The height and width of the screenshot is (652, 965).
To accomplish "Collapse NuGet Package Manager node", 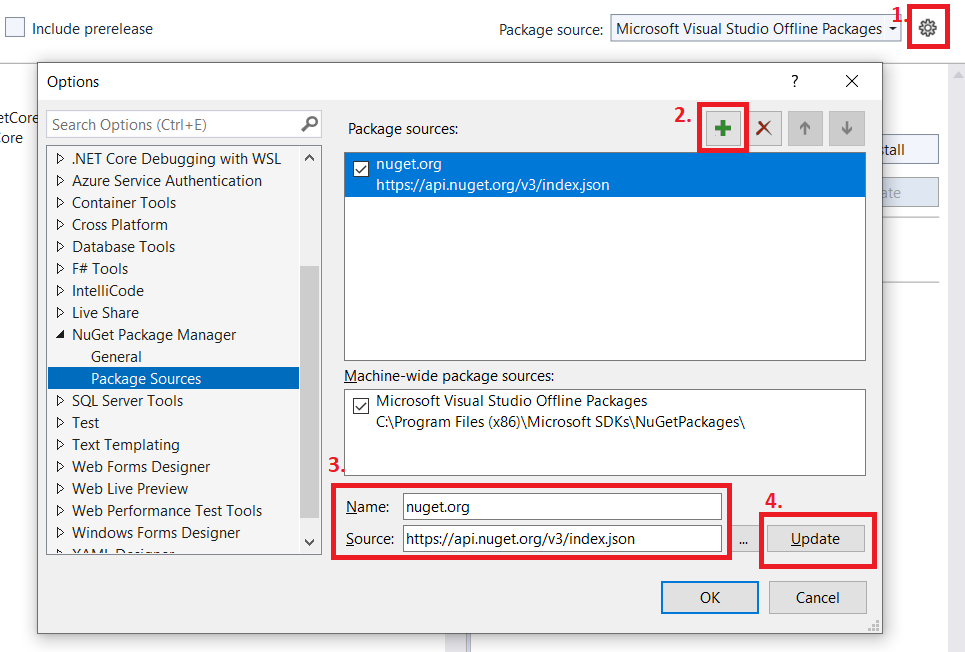I will [60, 334].
